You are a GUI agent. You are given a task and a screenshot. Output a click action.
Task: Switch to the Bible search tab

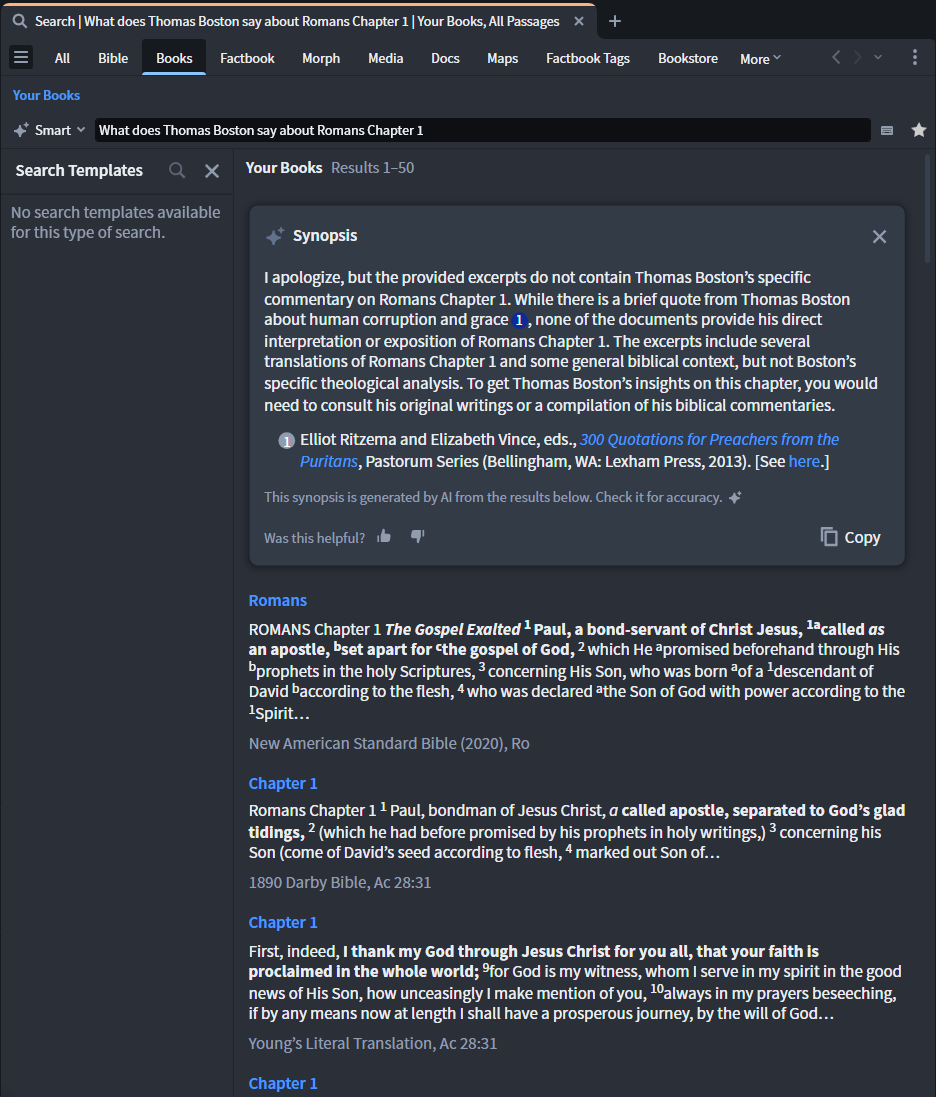point(113,58)
